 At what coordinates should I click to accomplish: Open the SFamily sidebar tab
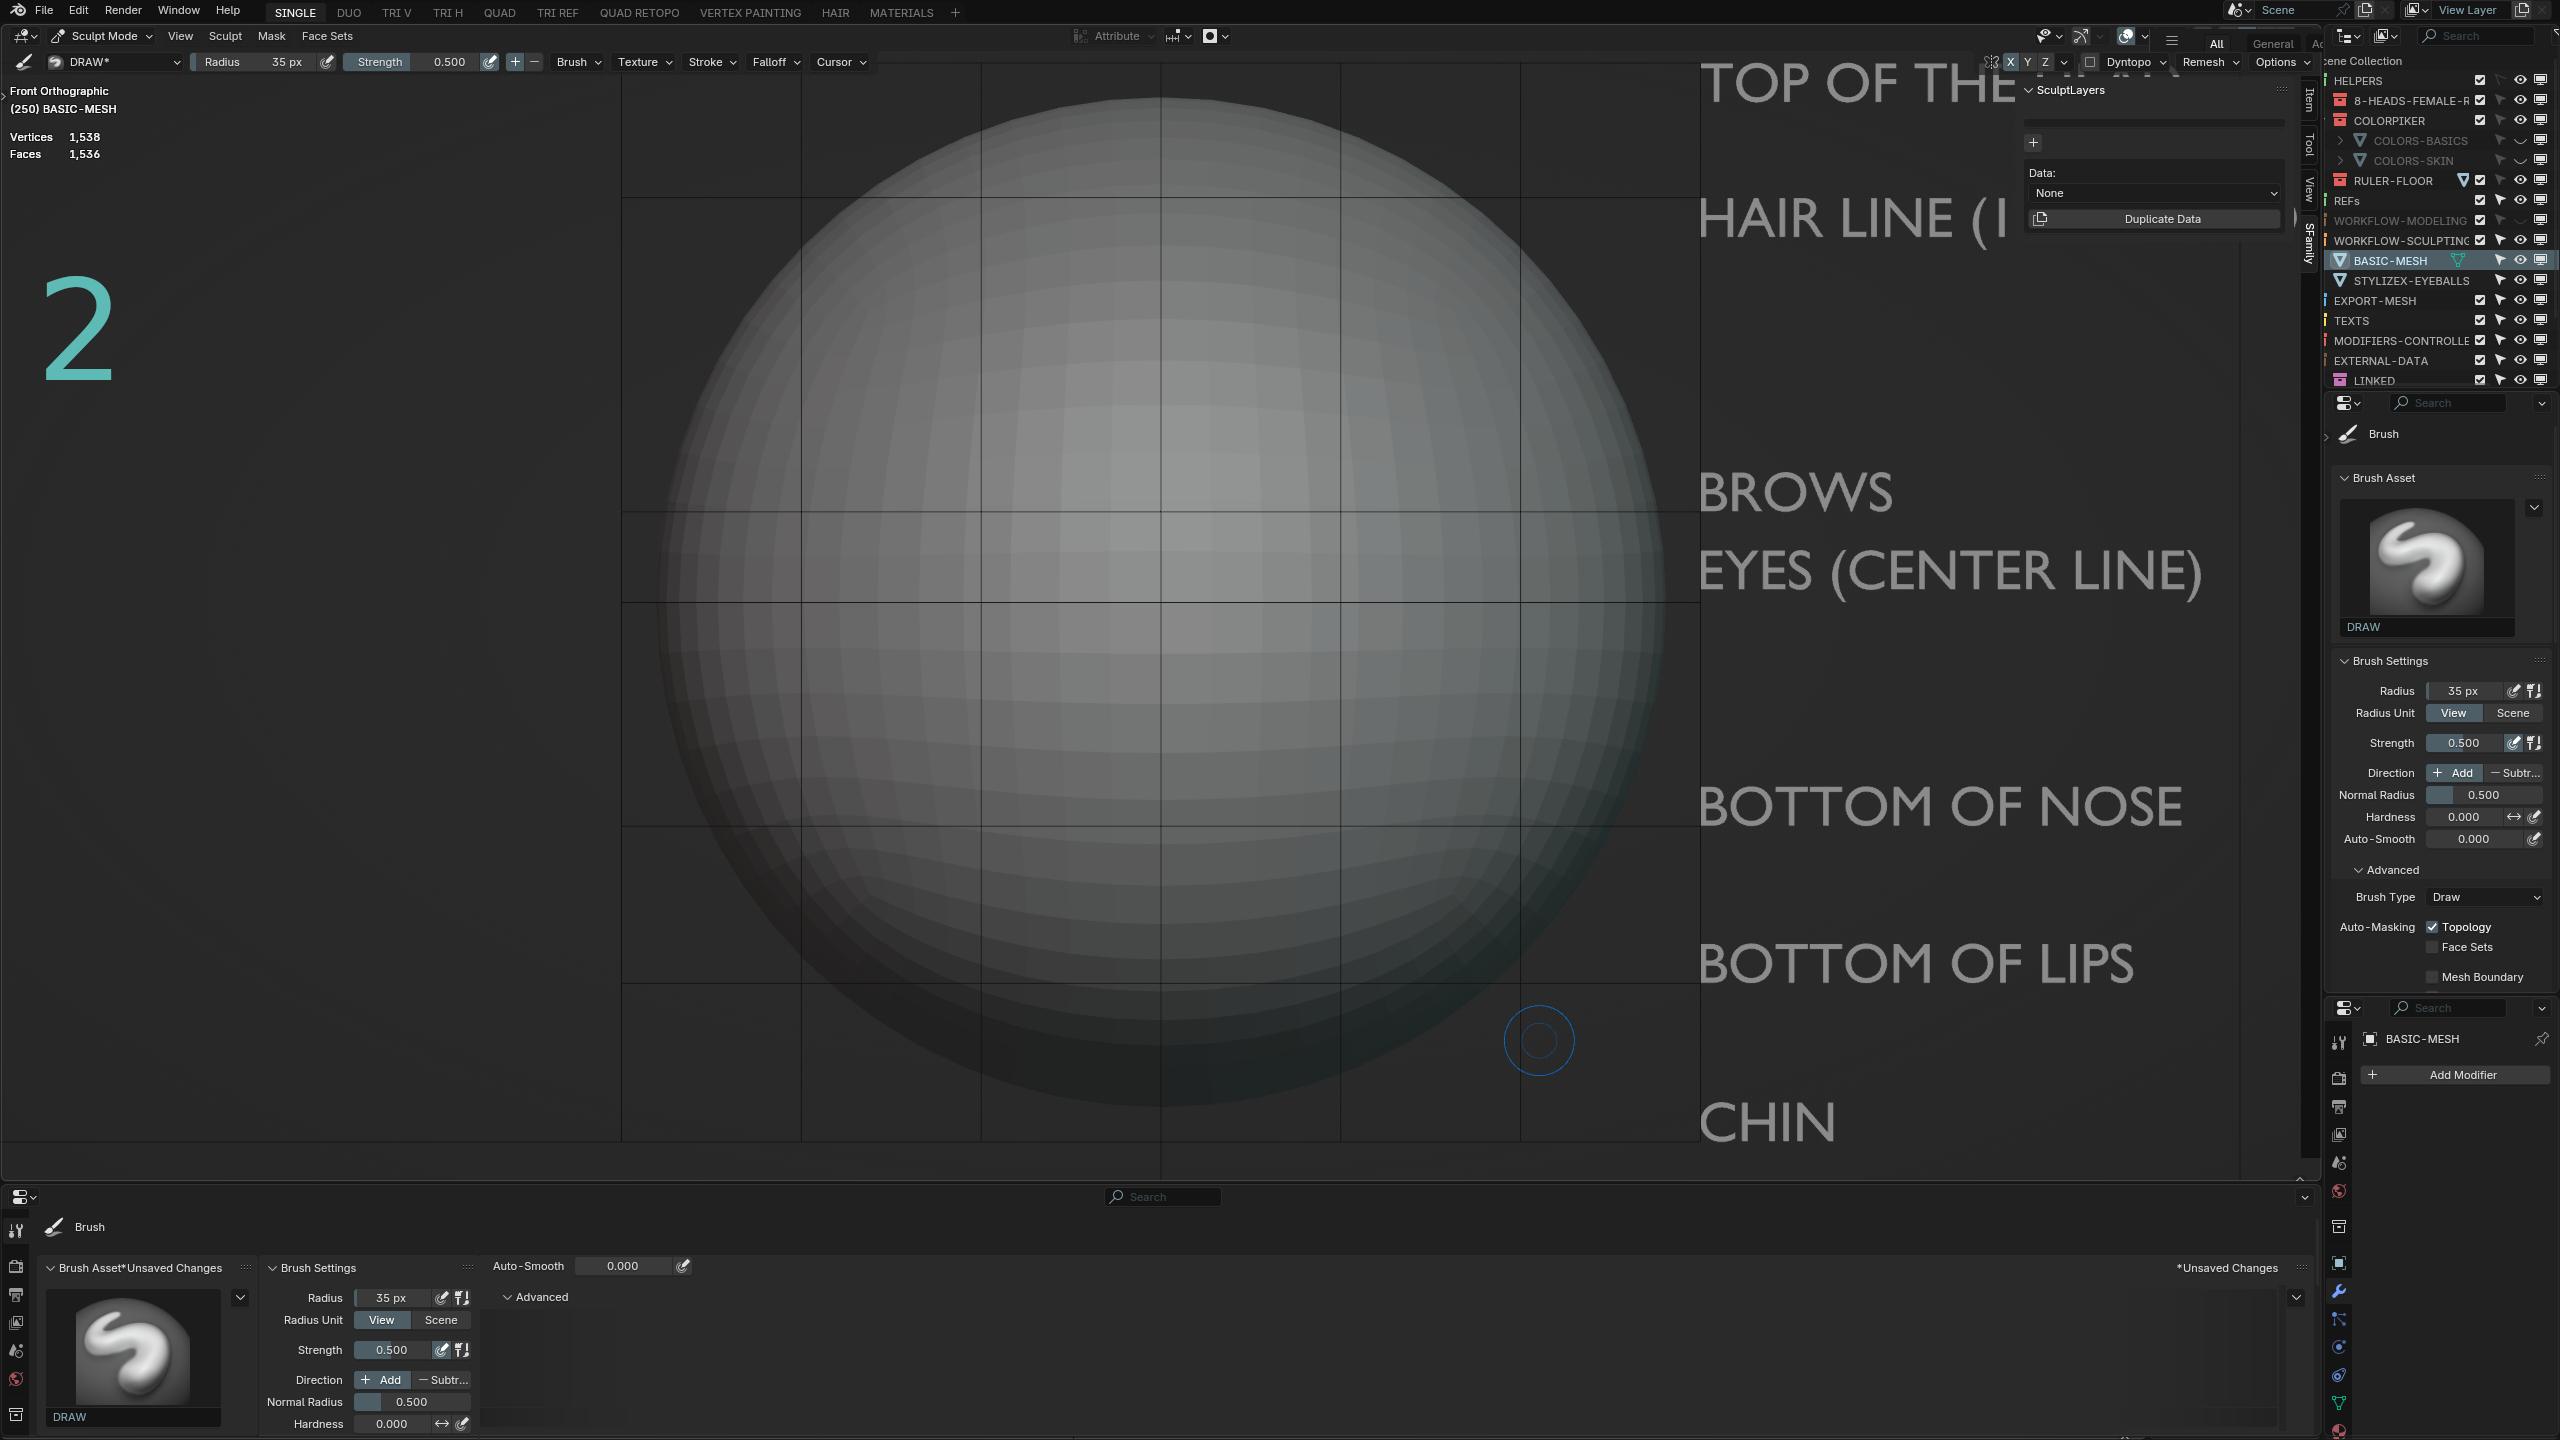(2309, 243)
